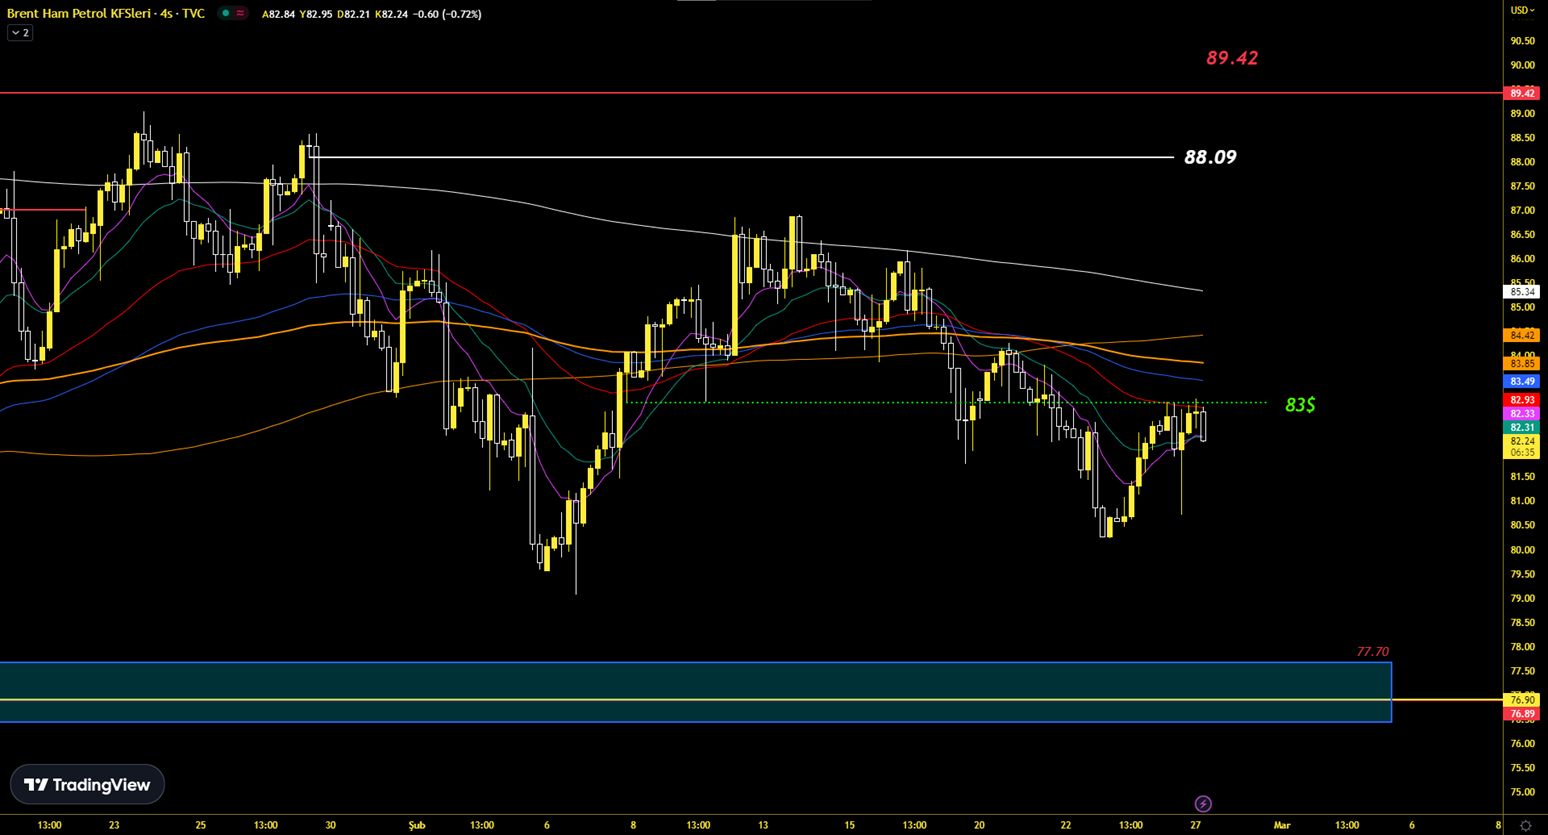The image size is (1548, 835).
Task: Click the 79.00 price scale level
Action: [x=1522, y=598]
